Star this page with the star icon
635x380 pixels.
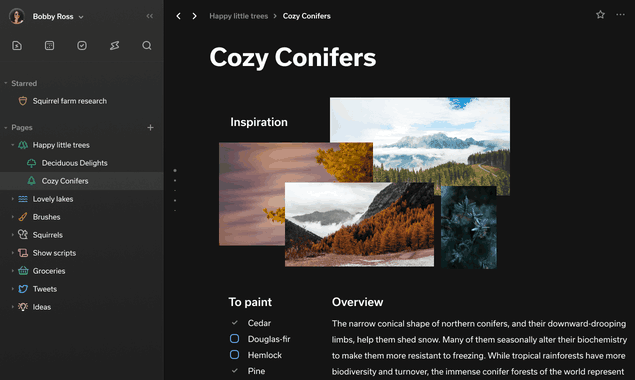pos(600,15)
